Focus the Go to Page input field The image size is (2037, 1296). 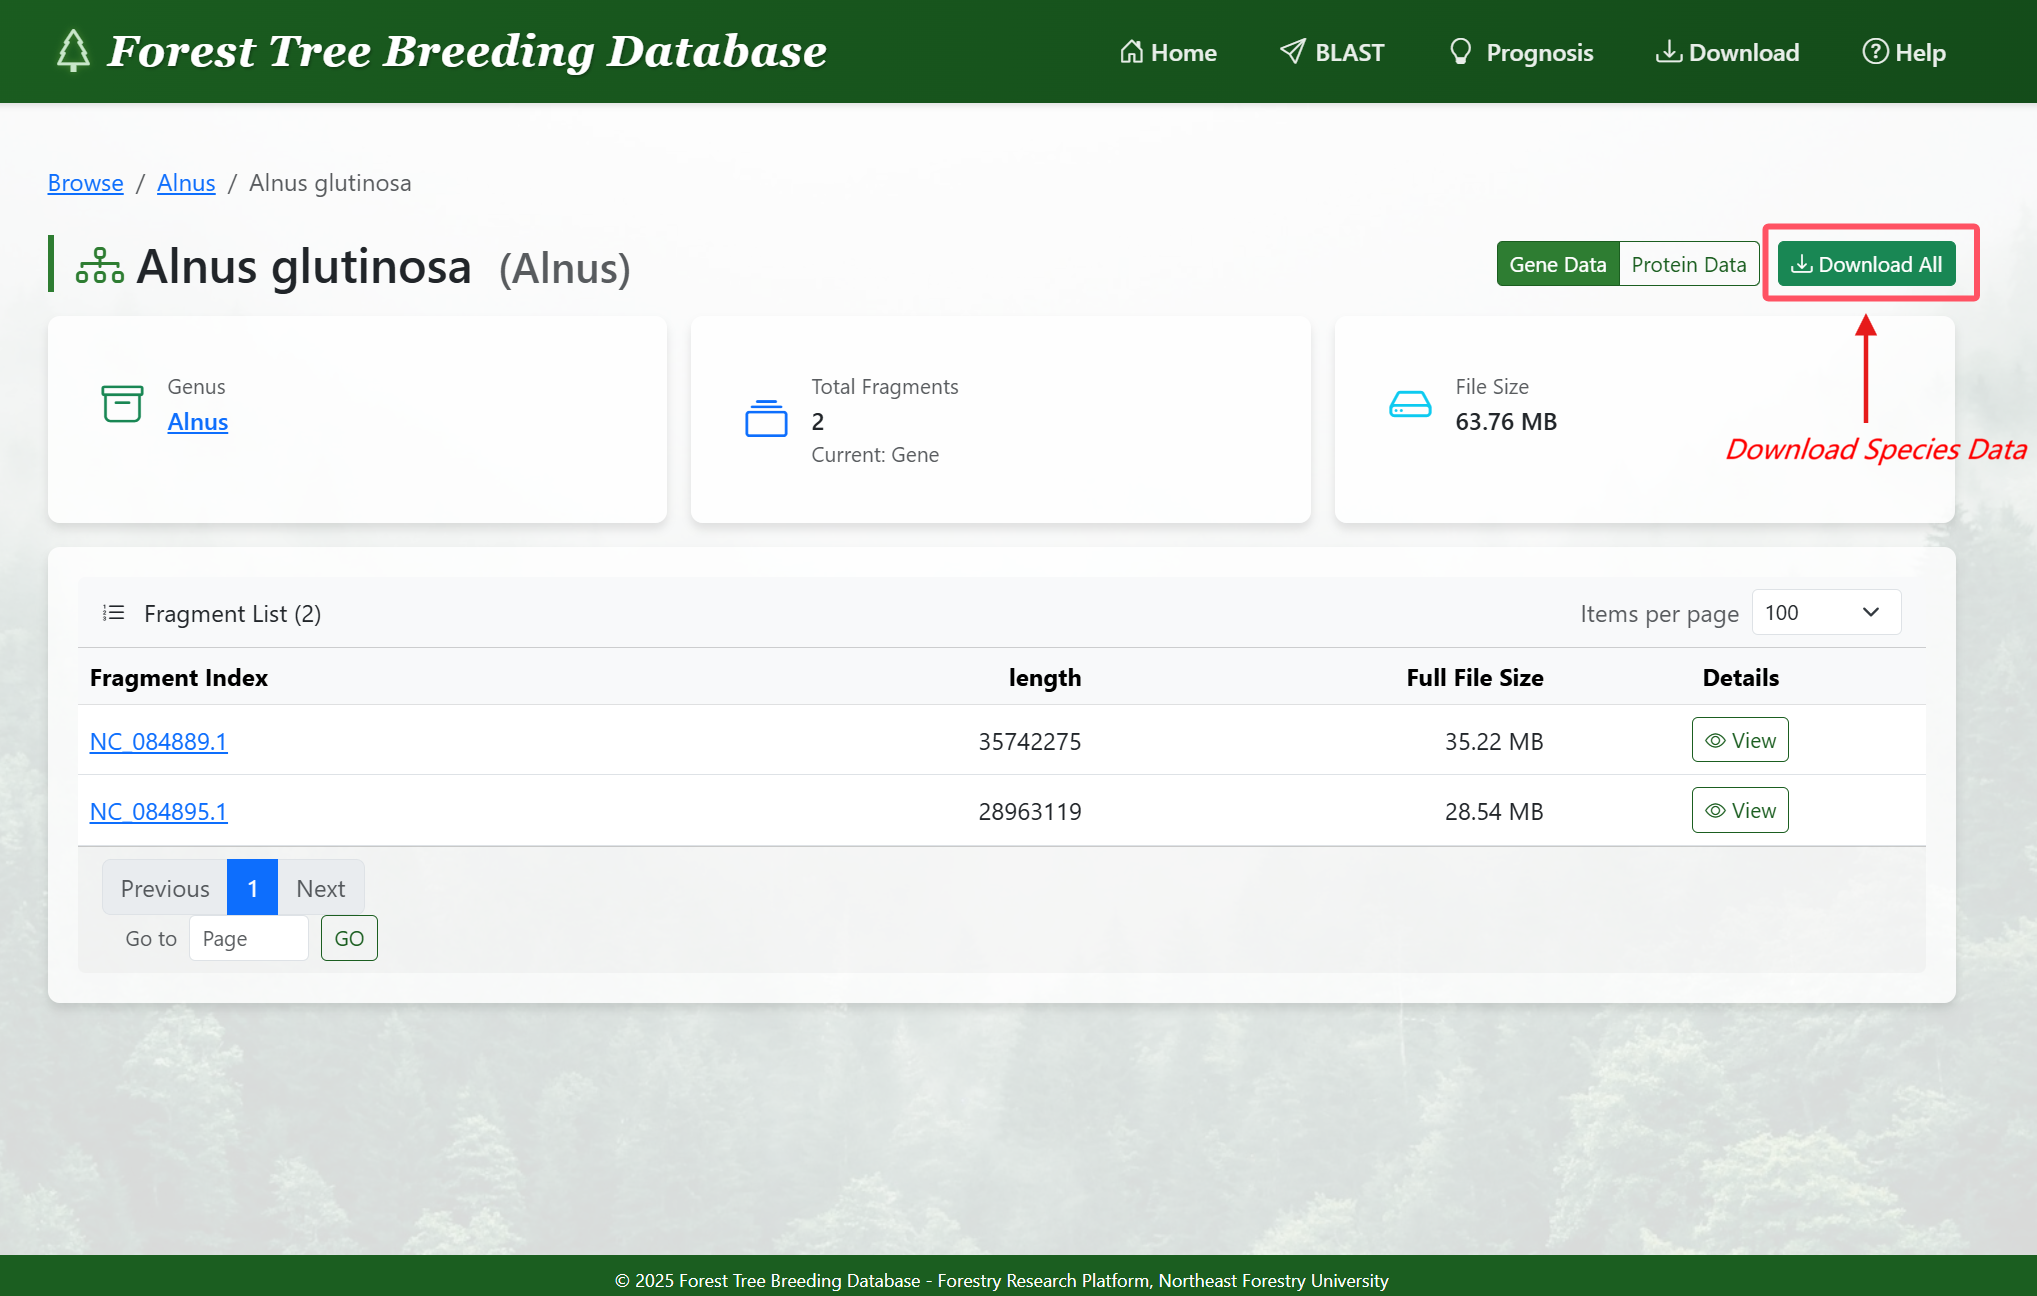(x=249, y=938)
